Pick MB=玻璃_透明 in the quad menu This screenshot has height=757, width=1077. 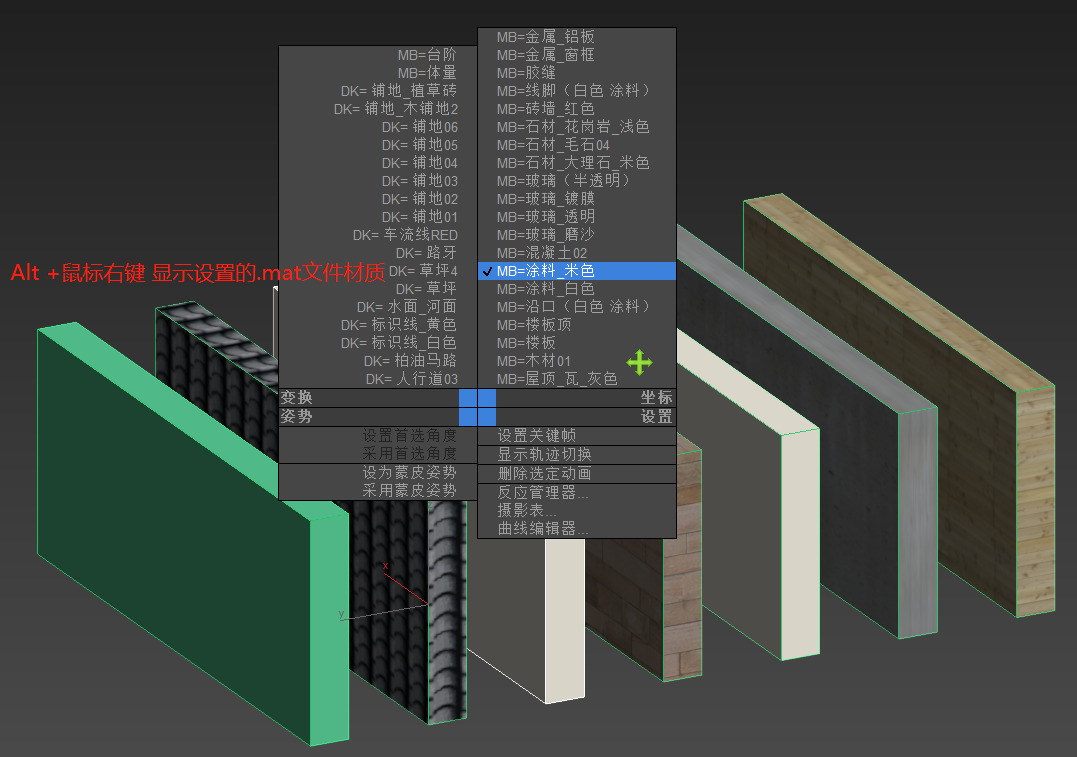click(545, 216)
